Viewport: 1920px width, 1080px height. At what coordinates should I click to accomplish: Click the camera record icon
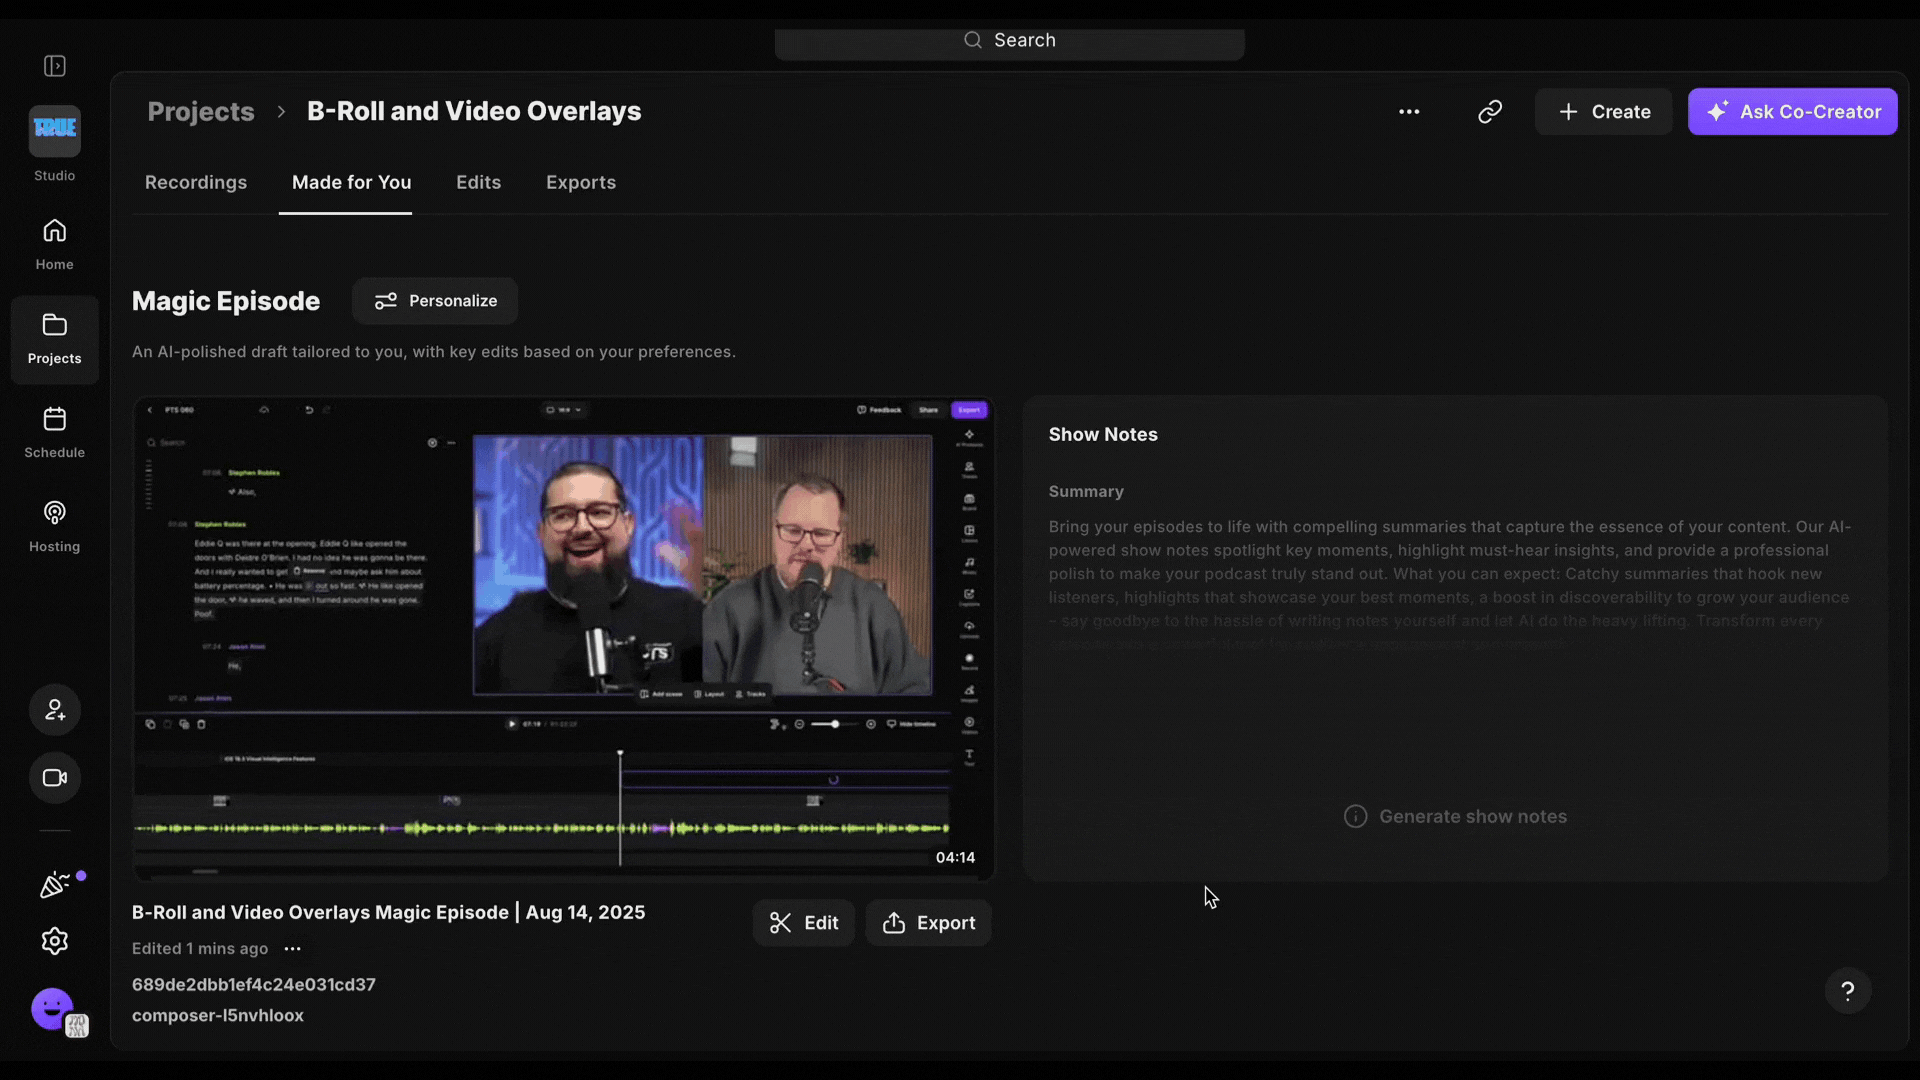55,778
